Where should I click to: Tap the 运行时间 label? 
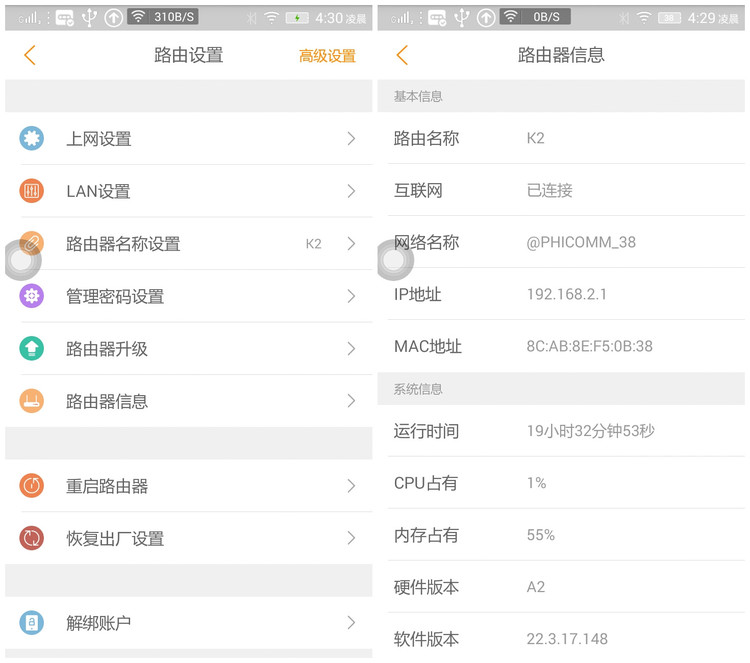pos(426,431)
